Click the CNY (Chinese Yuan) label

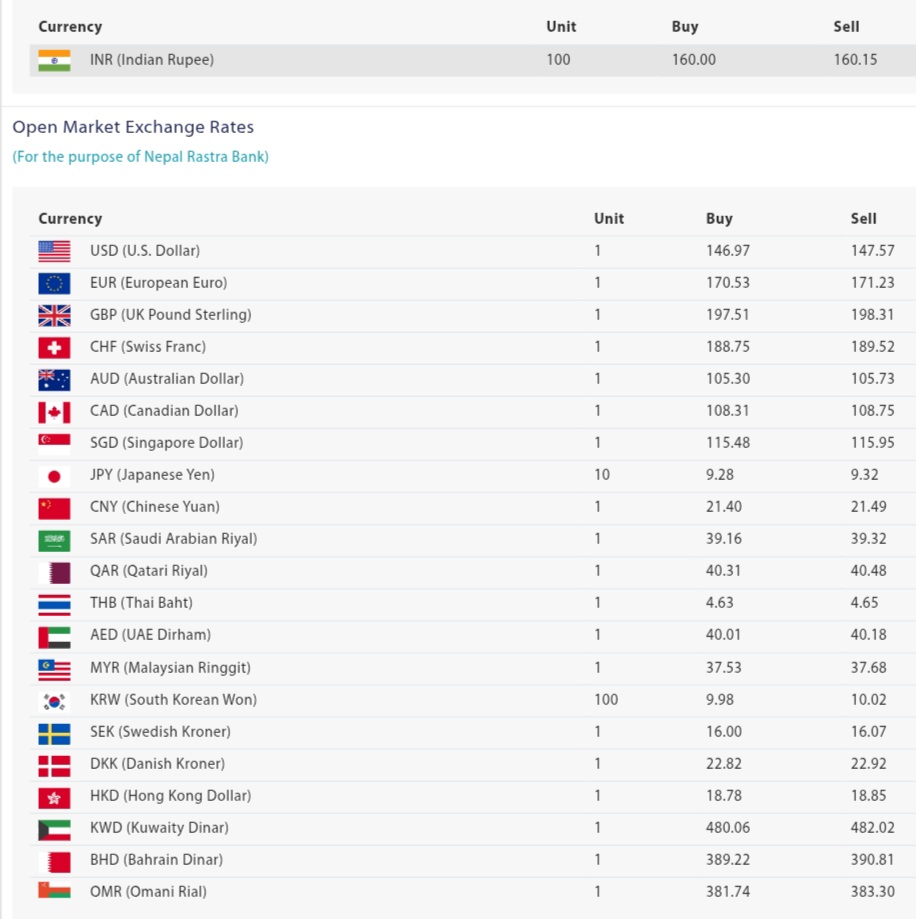pyautogui.click(x=155, y=507)
